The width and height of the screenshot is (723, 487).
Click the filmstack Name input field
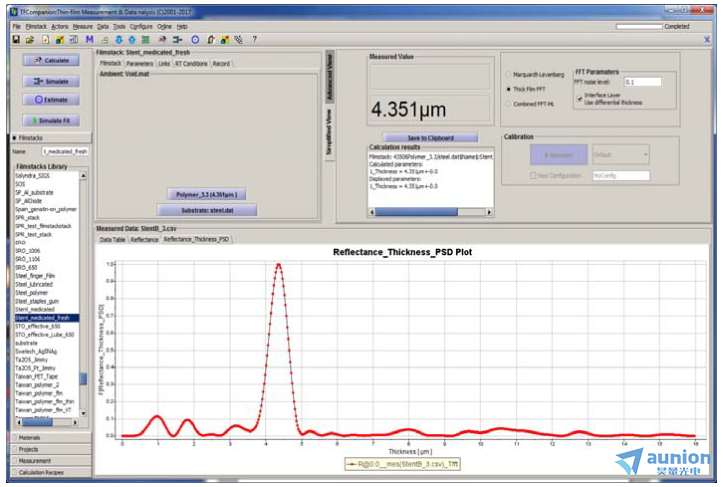(65, 151)
